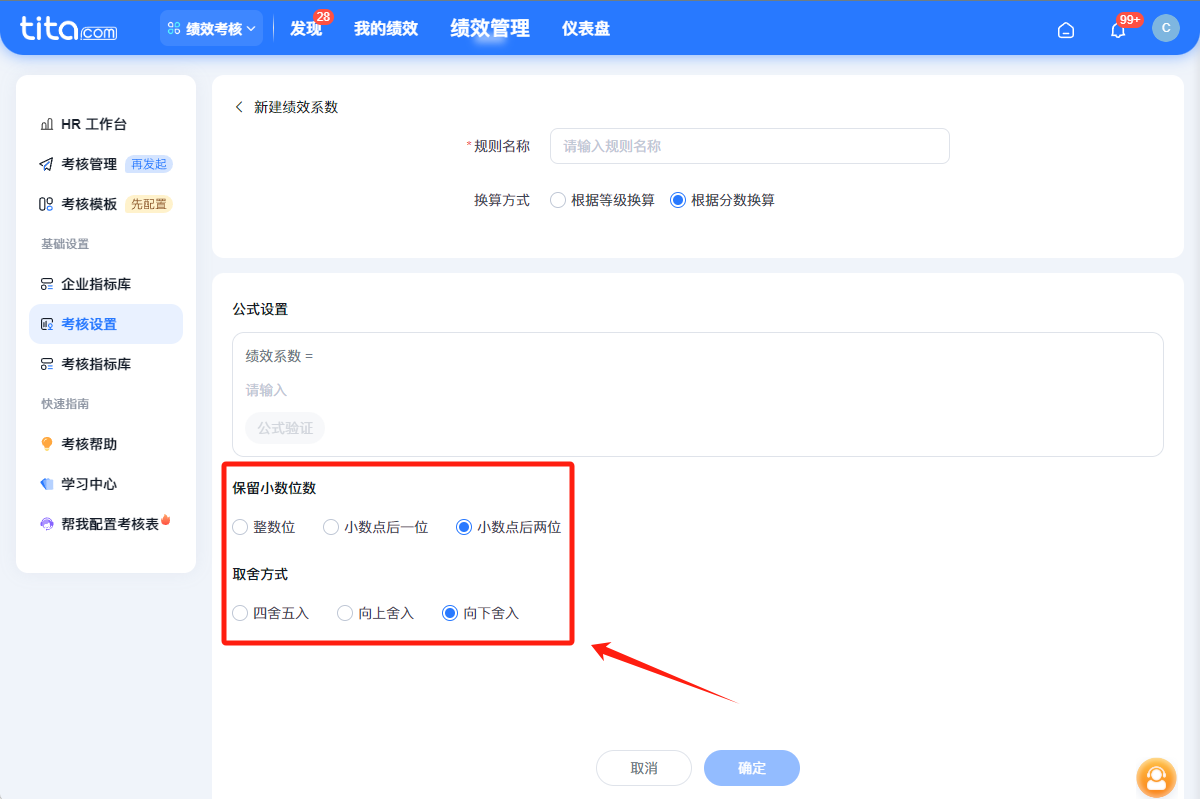The image size is (1200, 799).
Task: Switch to 我的绩效 tab
Action: coord(386,28)
